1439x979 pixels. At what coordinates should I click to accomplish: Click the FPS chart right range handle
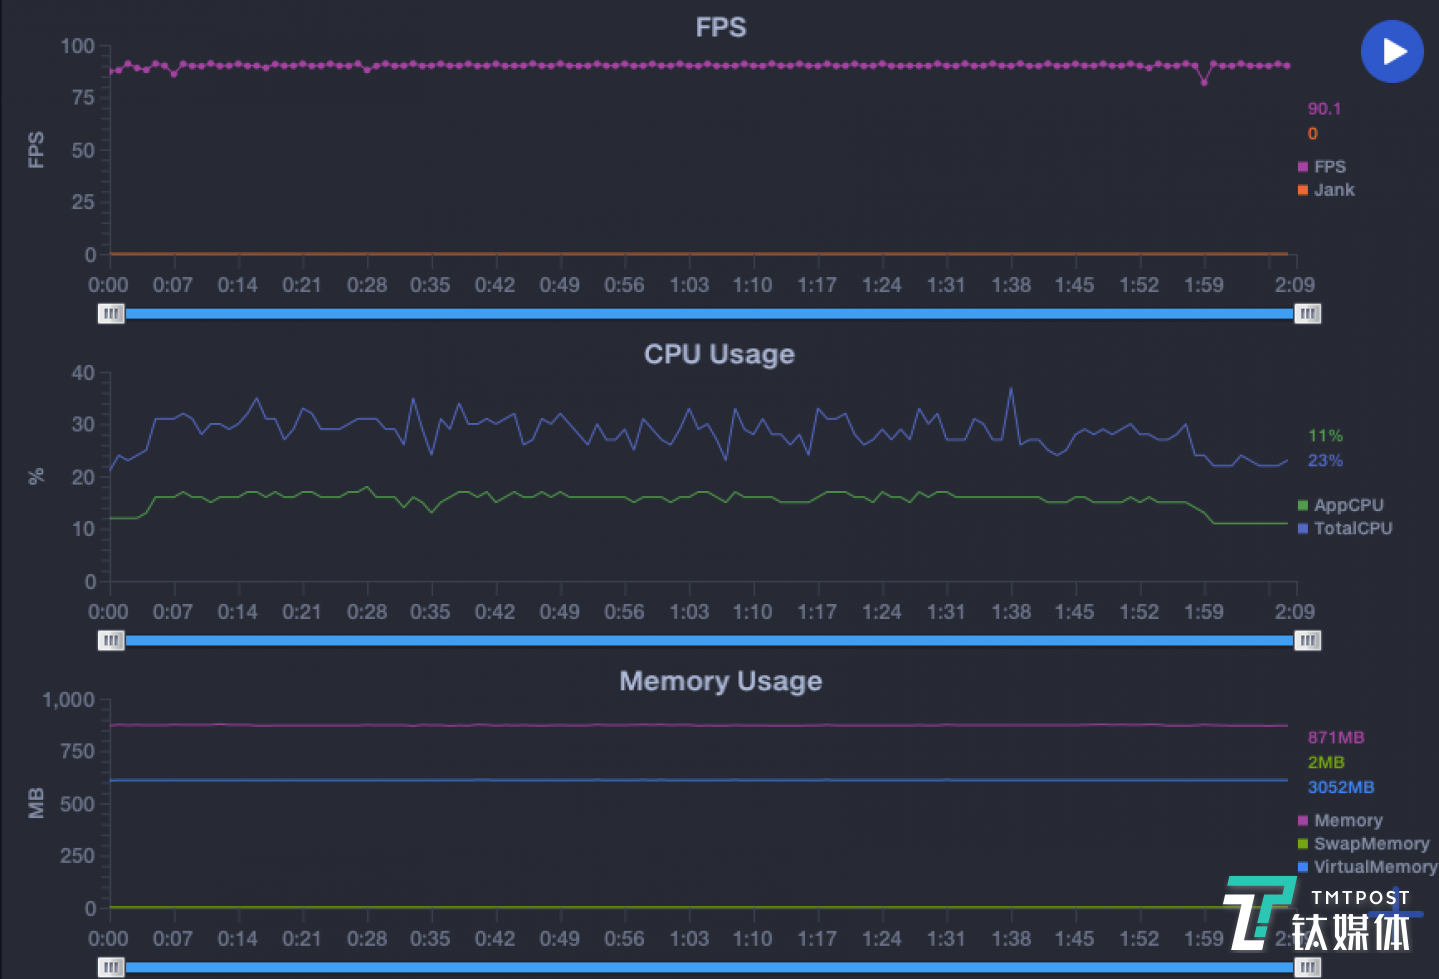tap(1307, 314)
